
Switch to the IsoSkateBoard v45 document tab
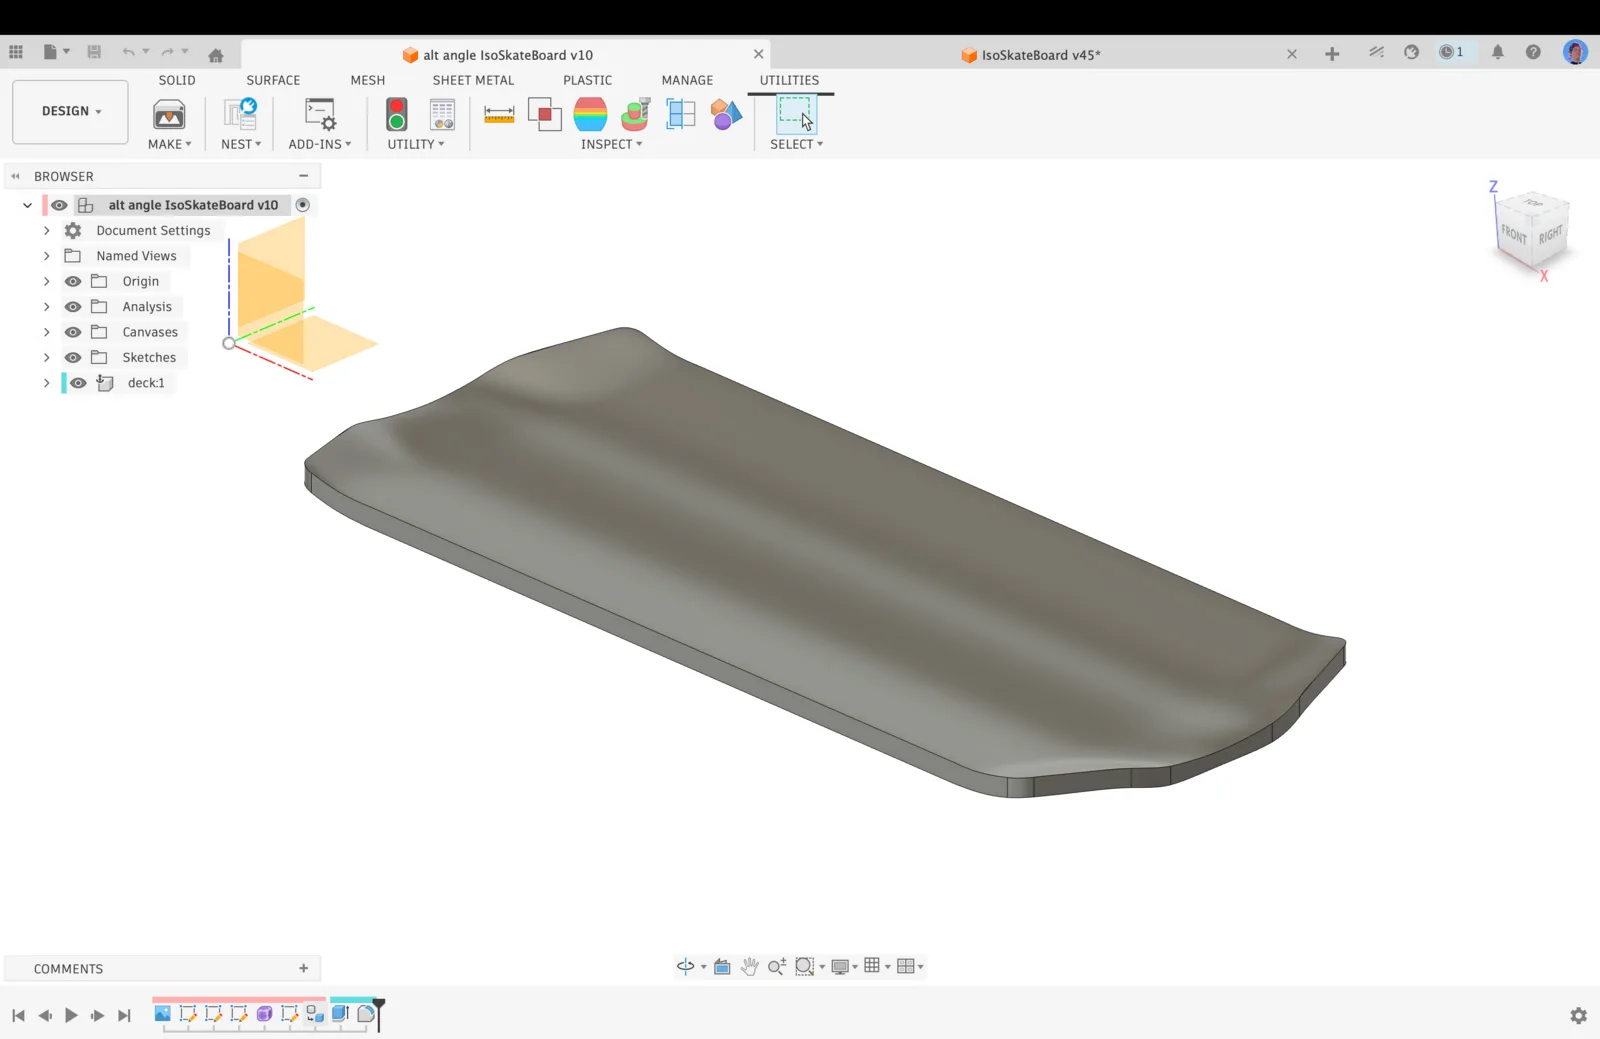1040,55
